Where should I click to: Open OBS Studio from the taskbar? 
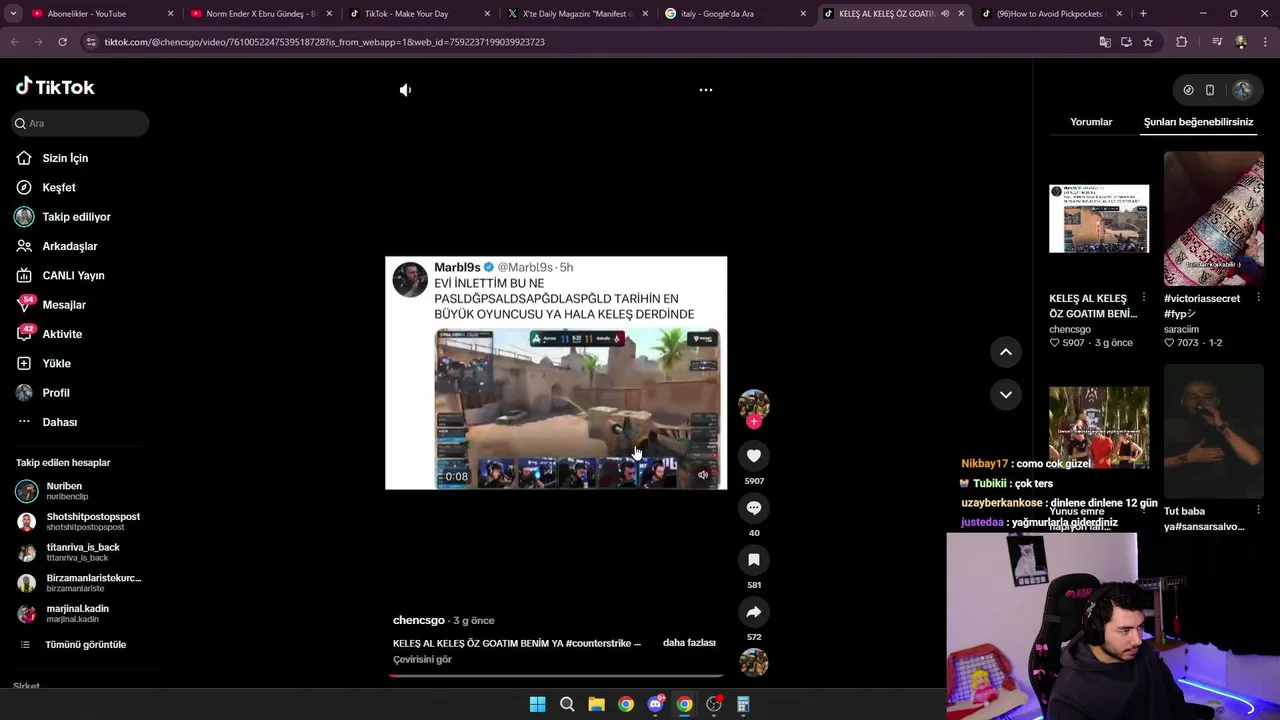pos(714,704)
